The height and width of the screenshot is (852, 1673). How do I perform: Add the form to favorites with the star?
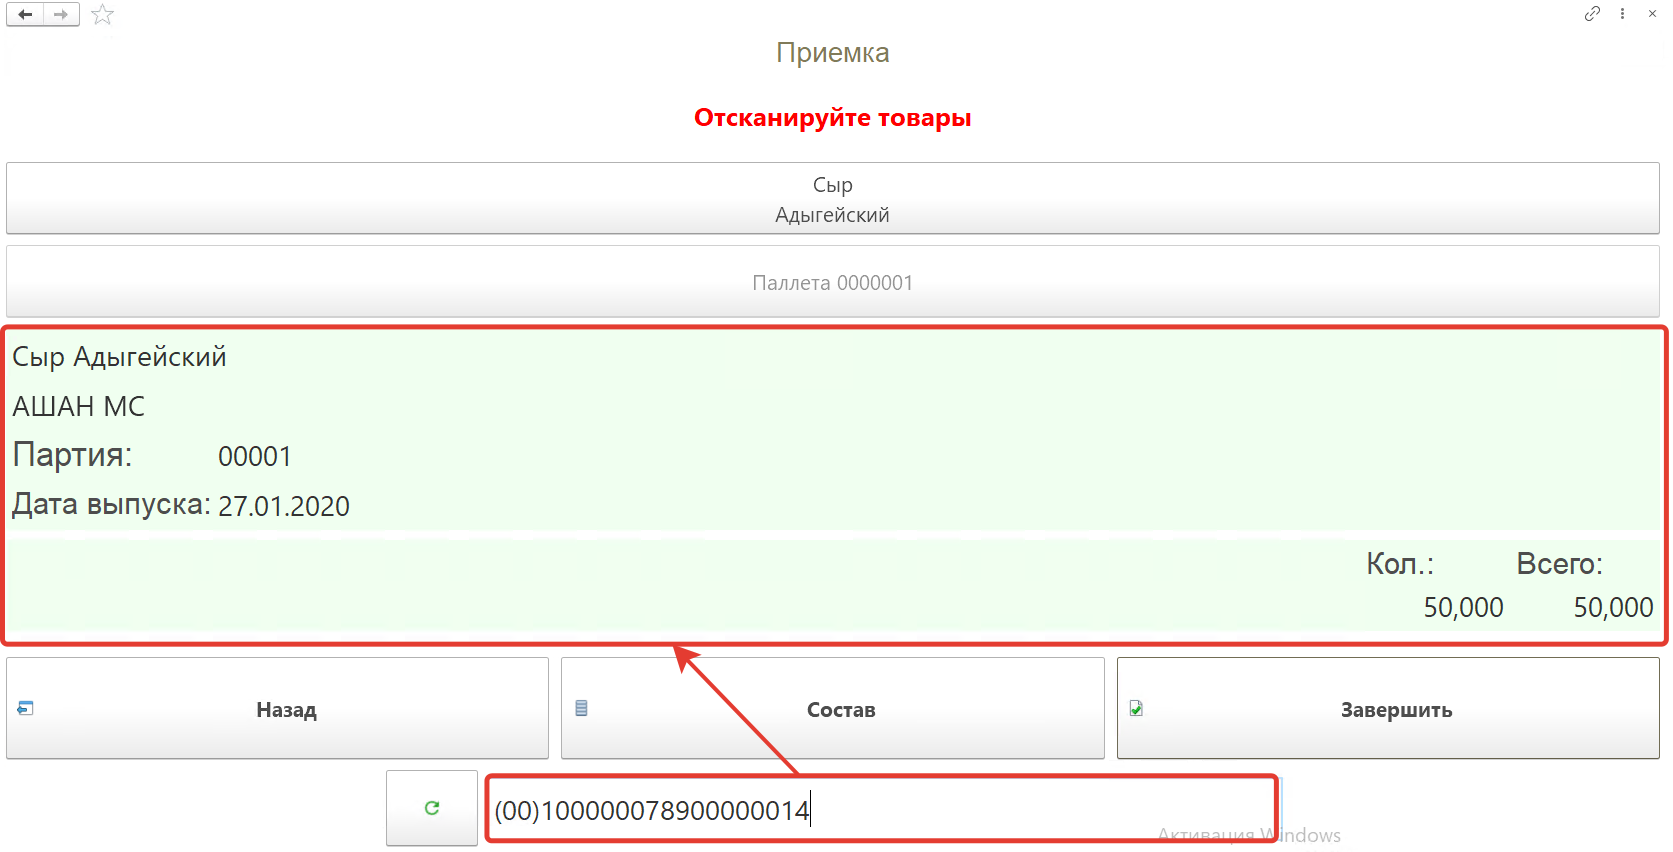tap(102, 14)
